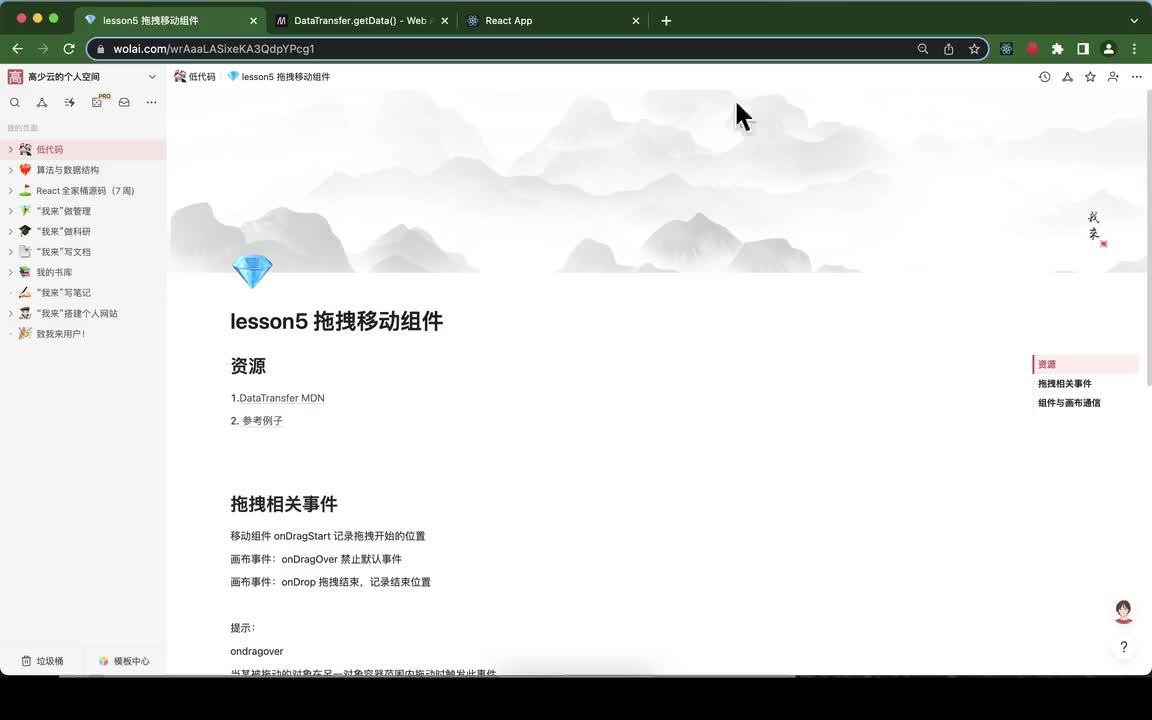
Task: Expand “我来”做科研 page tree
Action: 10,231
